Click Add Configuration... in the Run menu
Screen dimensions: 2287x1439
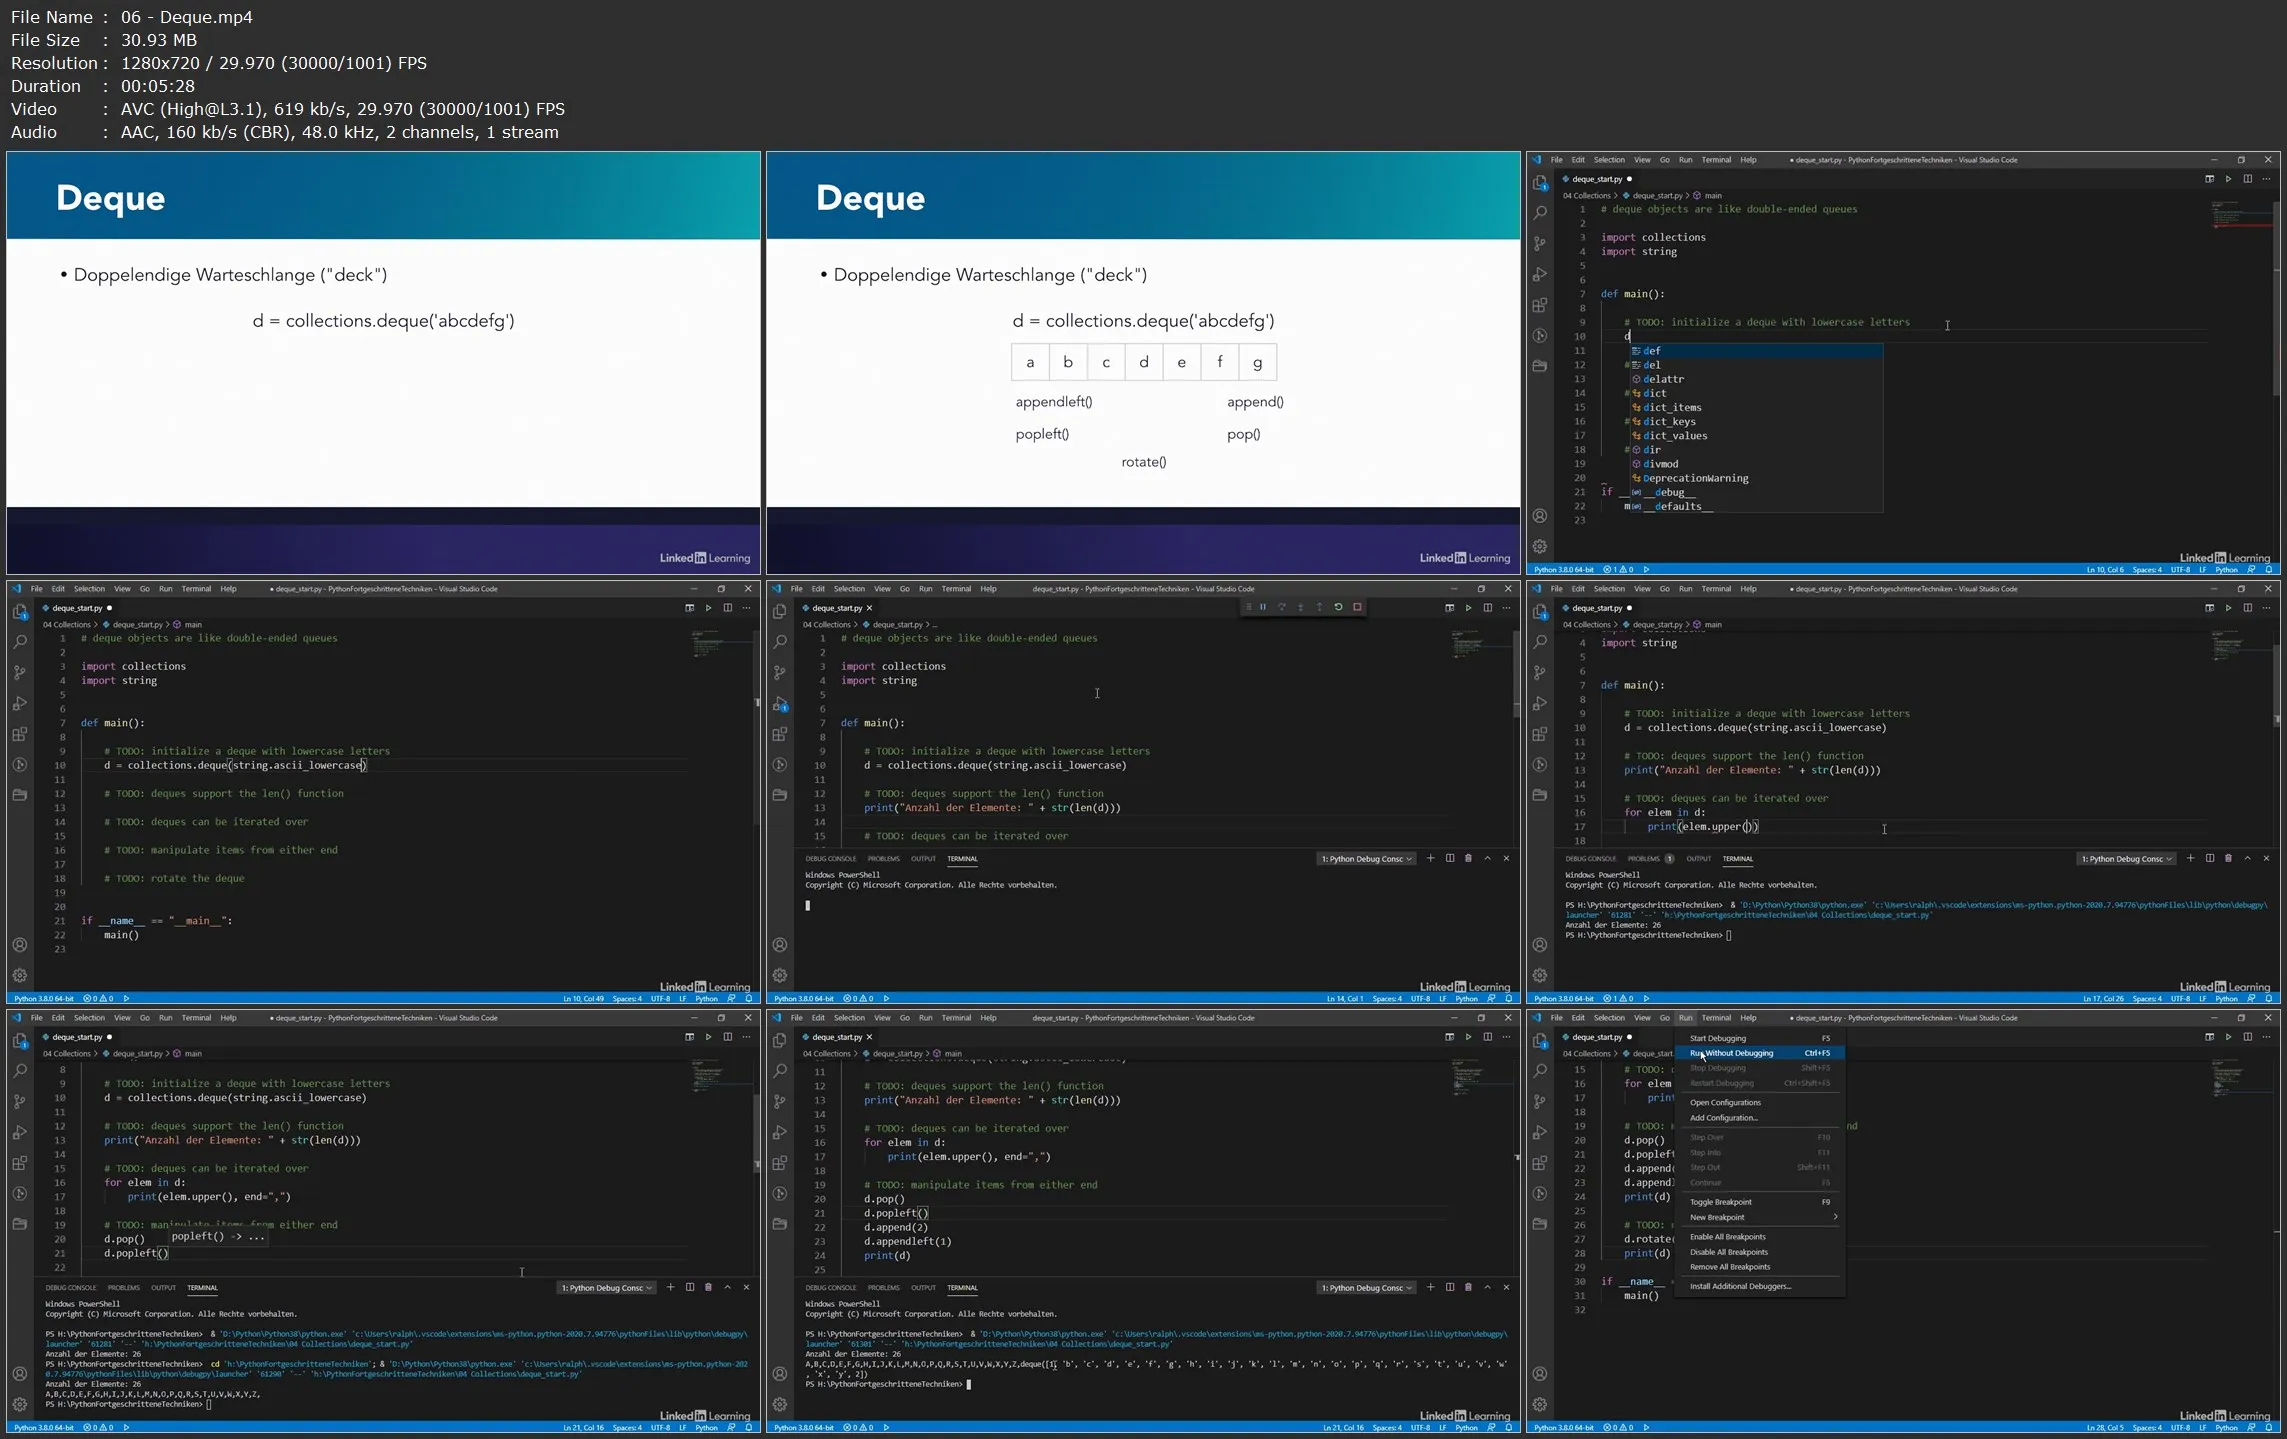point(1723,1118)
